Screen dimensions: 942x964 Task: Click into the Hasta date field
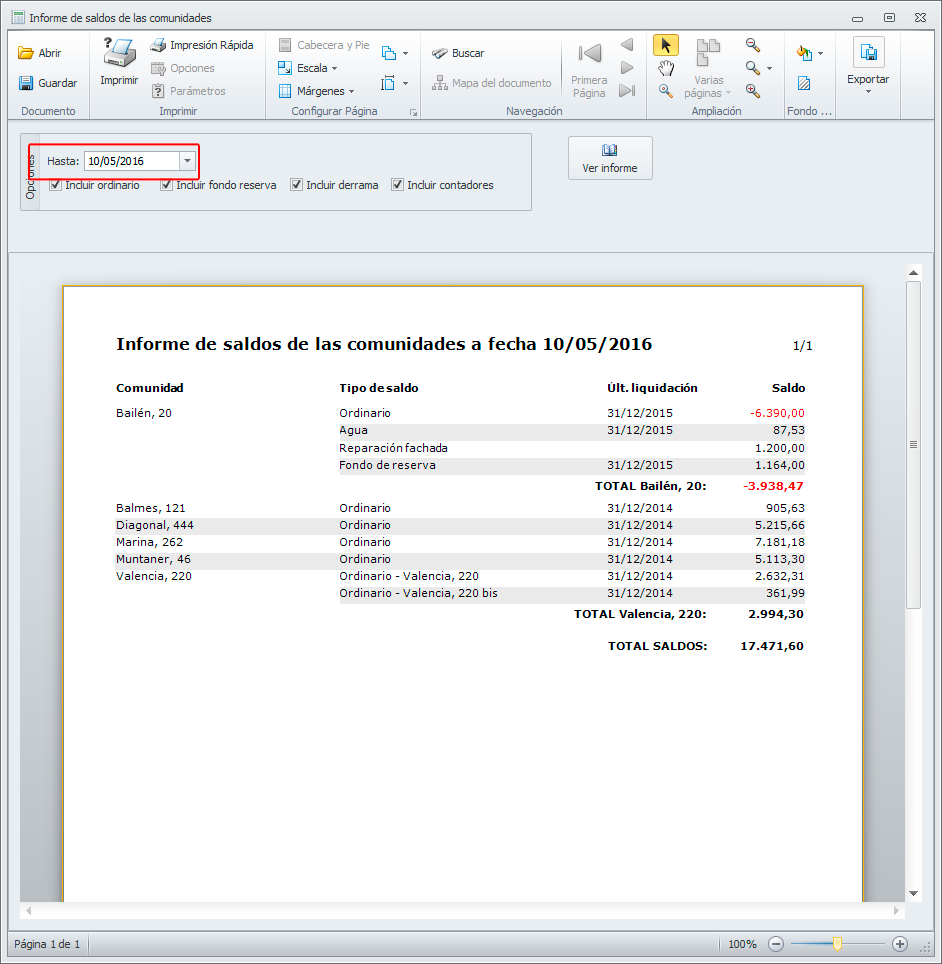click(132, 161)
